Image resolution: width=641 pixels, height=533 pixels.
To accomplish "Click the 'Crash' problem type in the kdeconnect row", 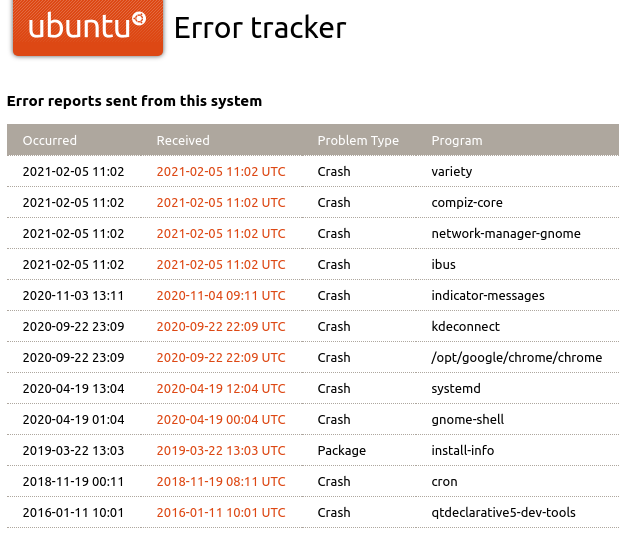I will pyautogui.click(x=334, y=327).
